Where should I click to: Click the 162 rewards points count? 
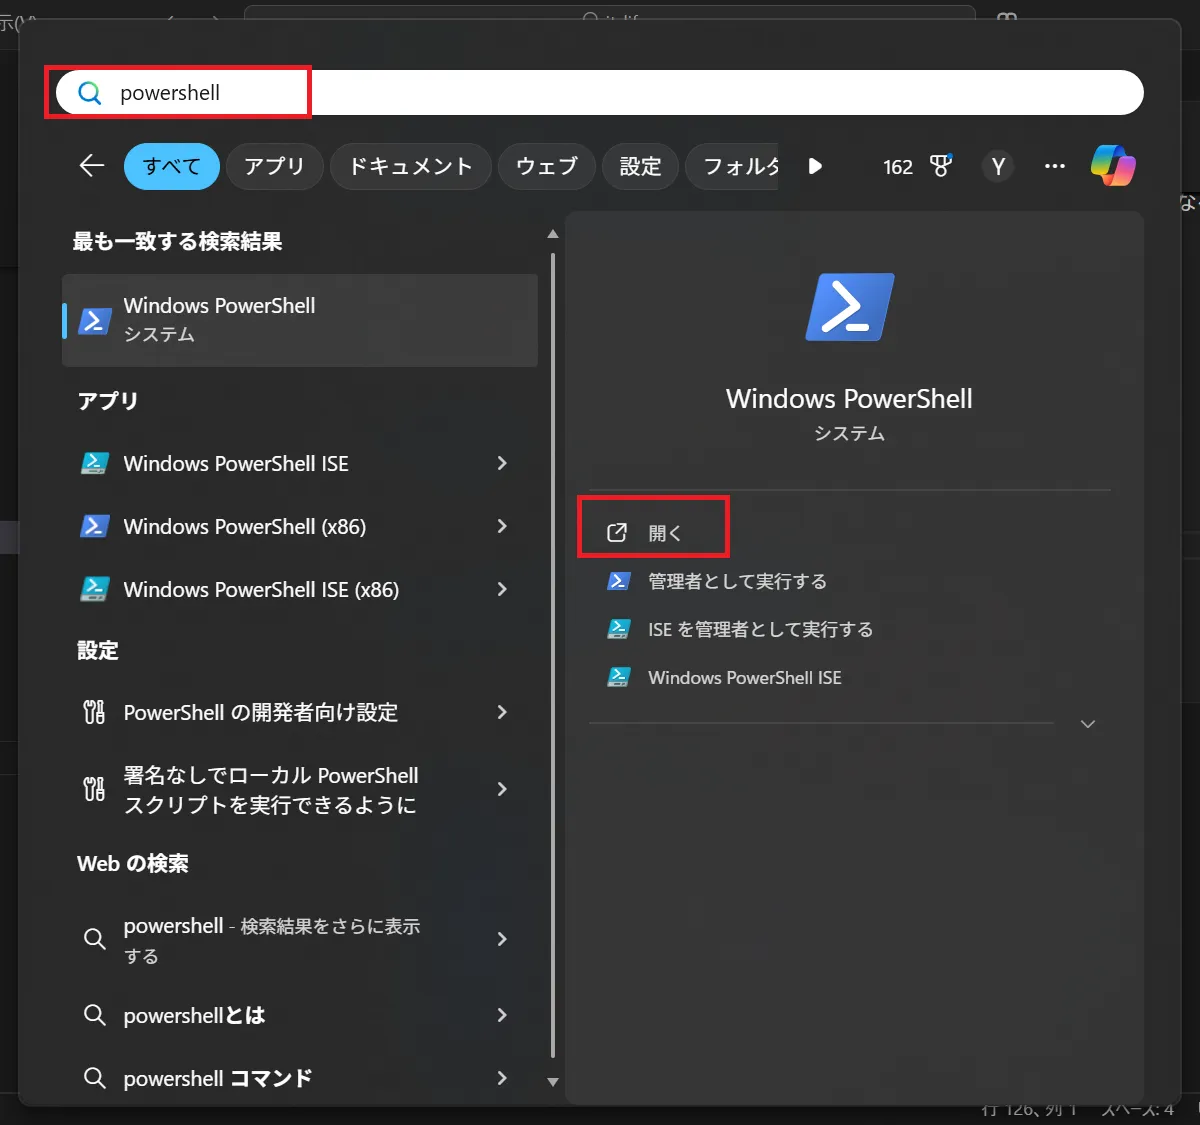click(898, 167)
